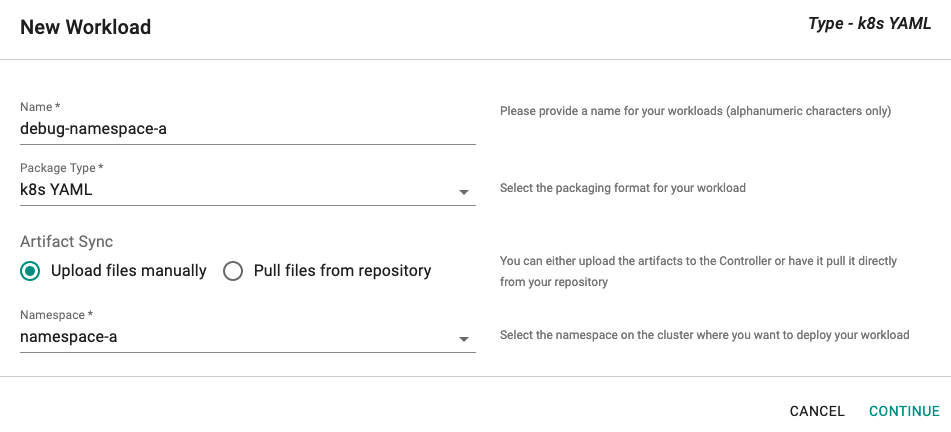Click the Namespace dropdown arrow

pos(464,339)
